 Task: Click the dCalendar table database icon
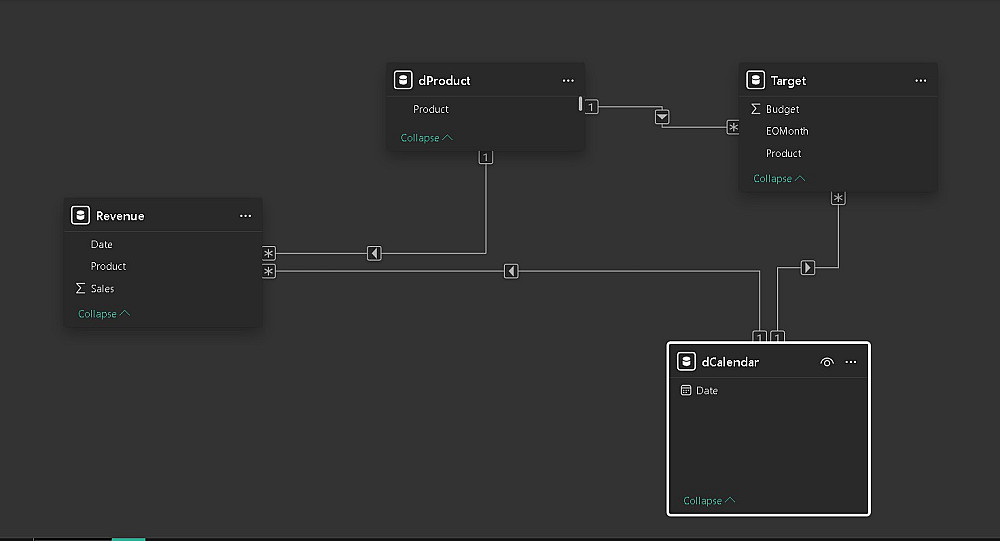click(686, 361)
